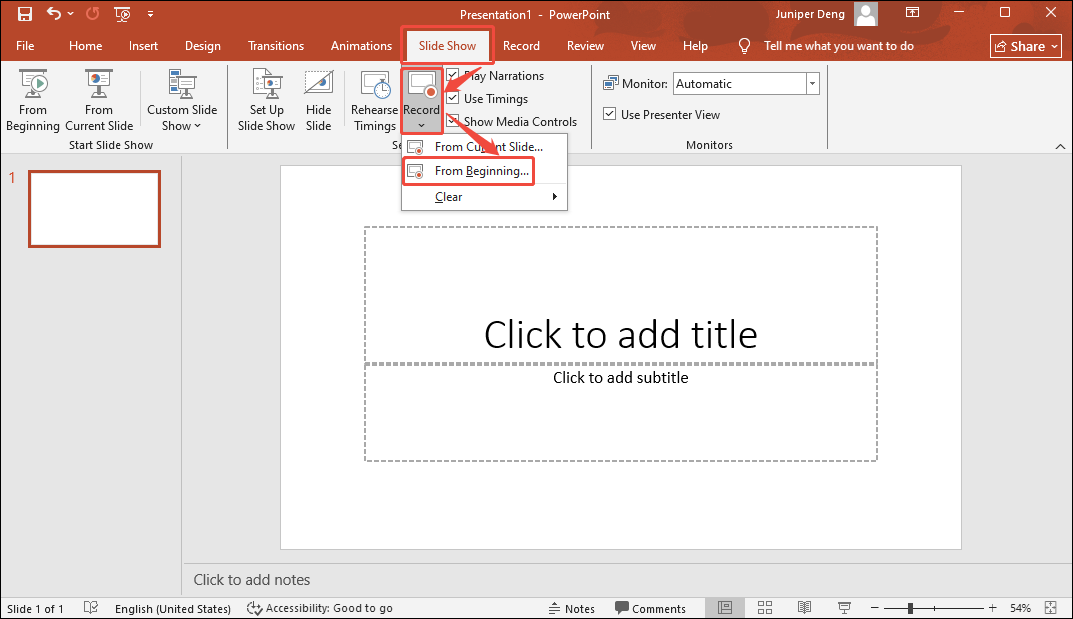Save the presentation from Quick Access Toolbar
Viewport: 1073px width, 619px height.
[x=24, y=14]
